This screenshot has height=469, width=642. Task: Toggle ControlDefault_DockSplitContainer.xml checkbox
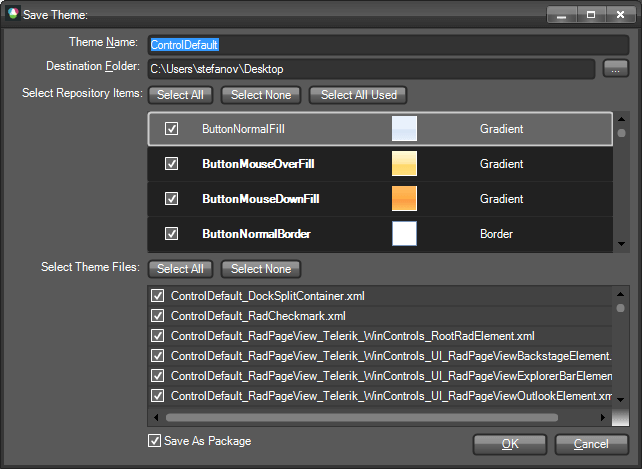[x=158, y=296]
